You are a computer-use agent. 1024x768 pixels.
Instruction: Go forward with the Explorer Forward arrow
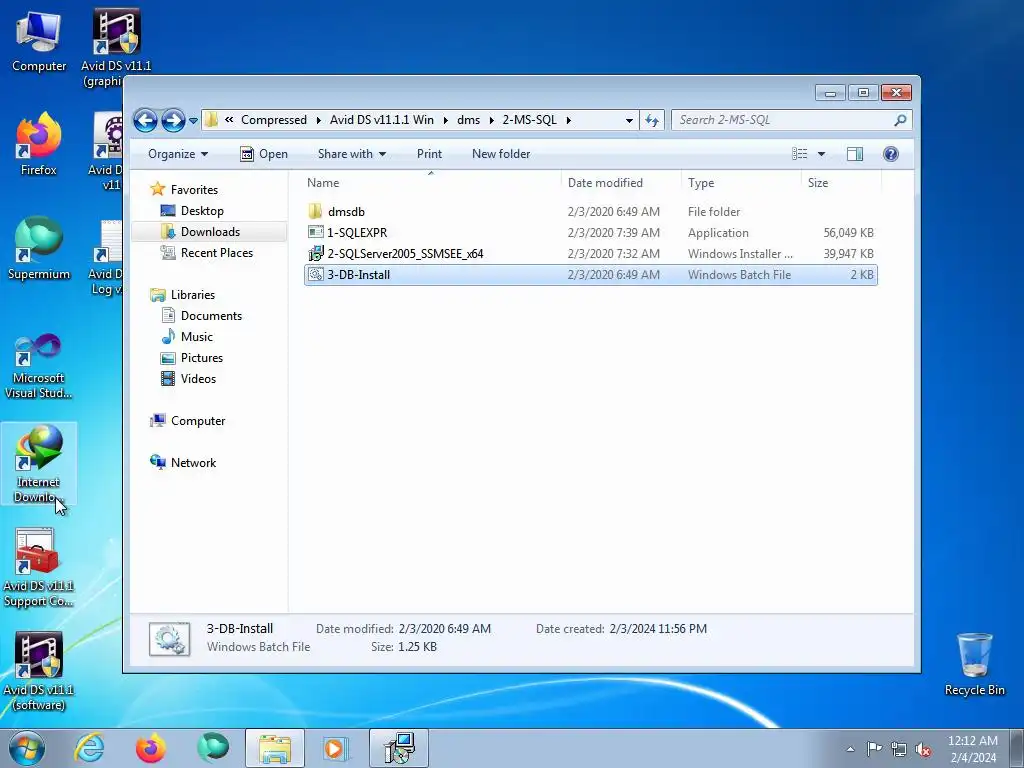(172, 120)
